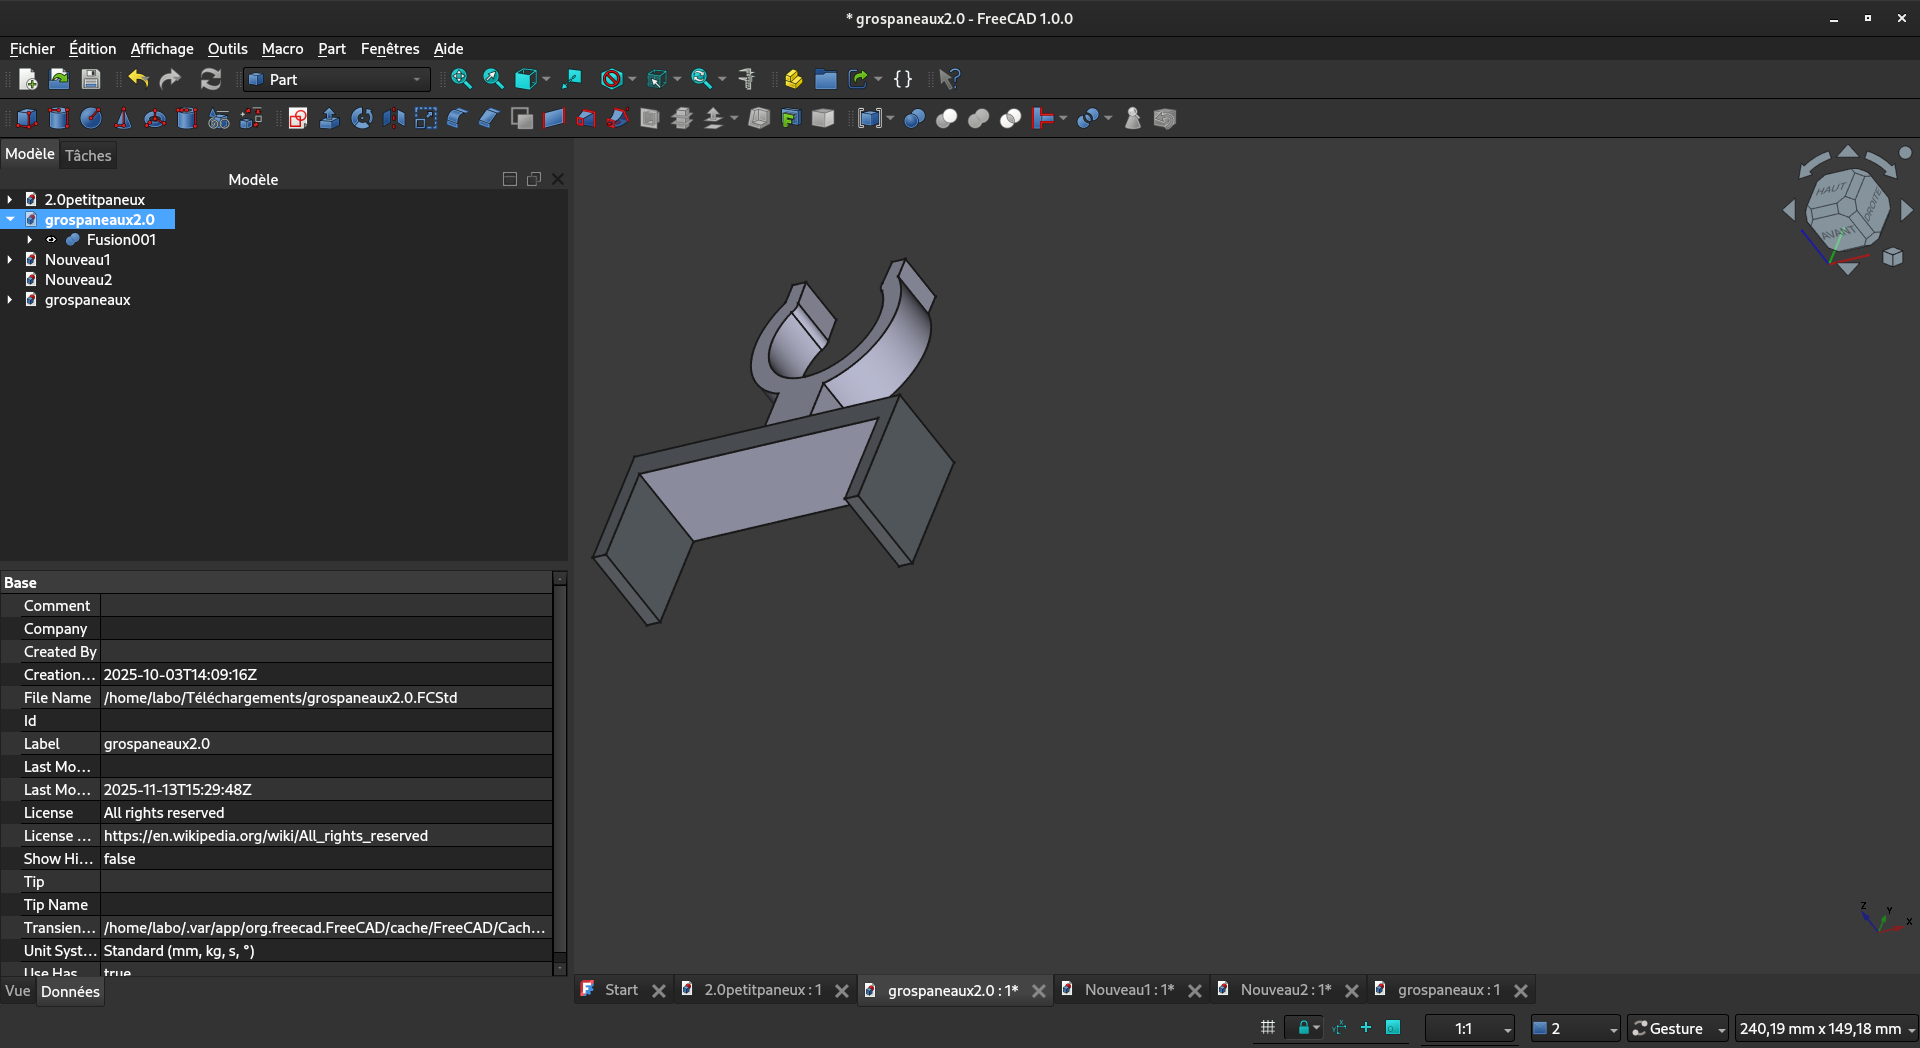Screen dimensions: 1920x1048
Task: Click the navigation cube's HAUT face
Action: point(1832,188)
